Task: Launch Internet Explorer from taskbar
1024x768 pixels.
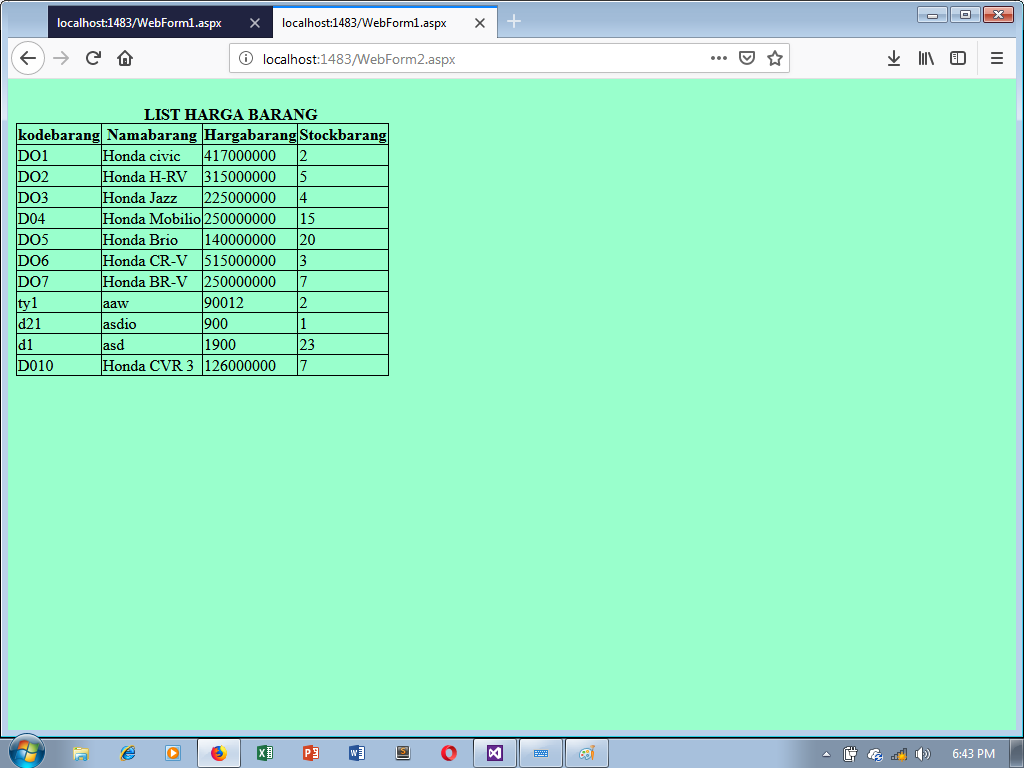Action: click(127, 753)
